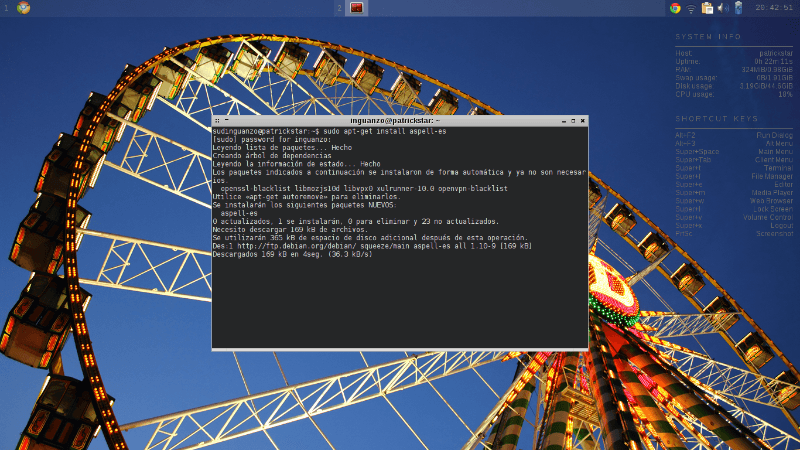Screen dimensions: 800x450
Task: Switch to workspace number 1
Action: (x=6, y=8)
